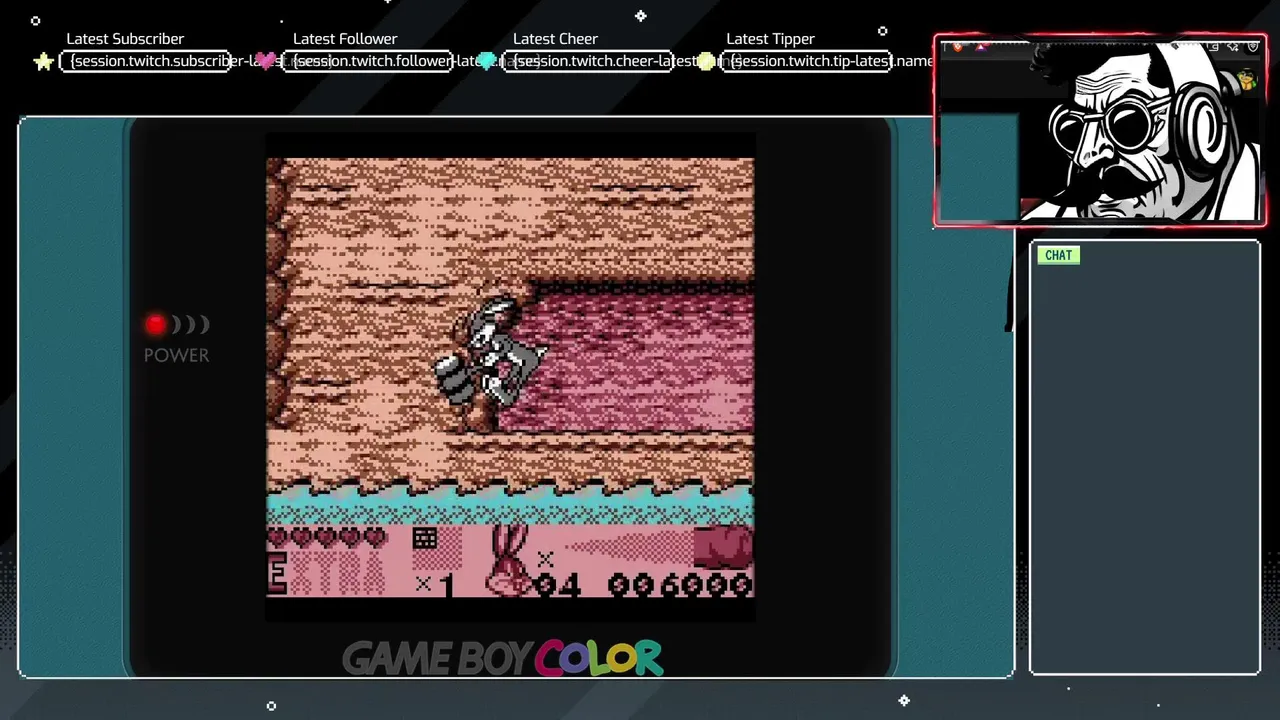Image resolution: width=1280 pixels, height=720 pixels.
Task: Click the first heart in the health row
Action: [x=278, y=537]
